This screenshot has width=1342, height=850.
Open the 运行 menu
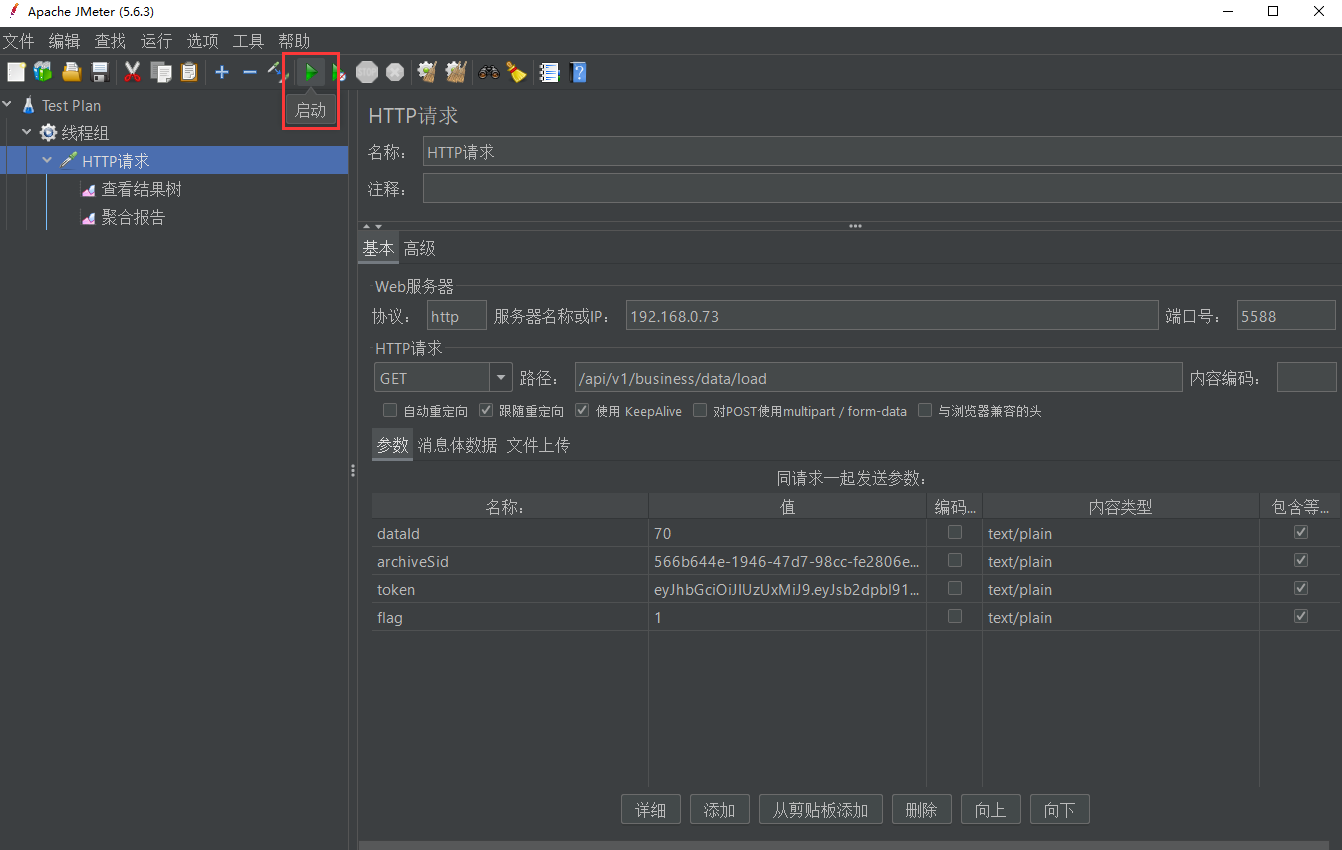click(156, 41)
